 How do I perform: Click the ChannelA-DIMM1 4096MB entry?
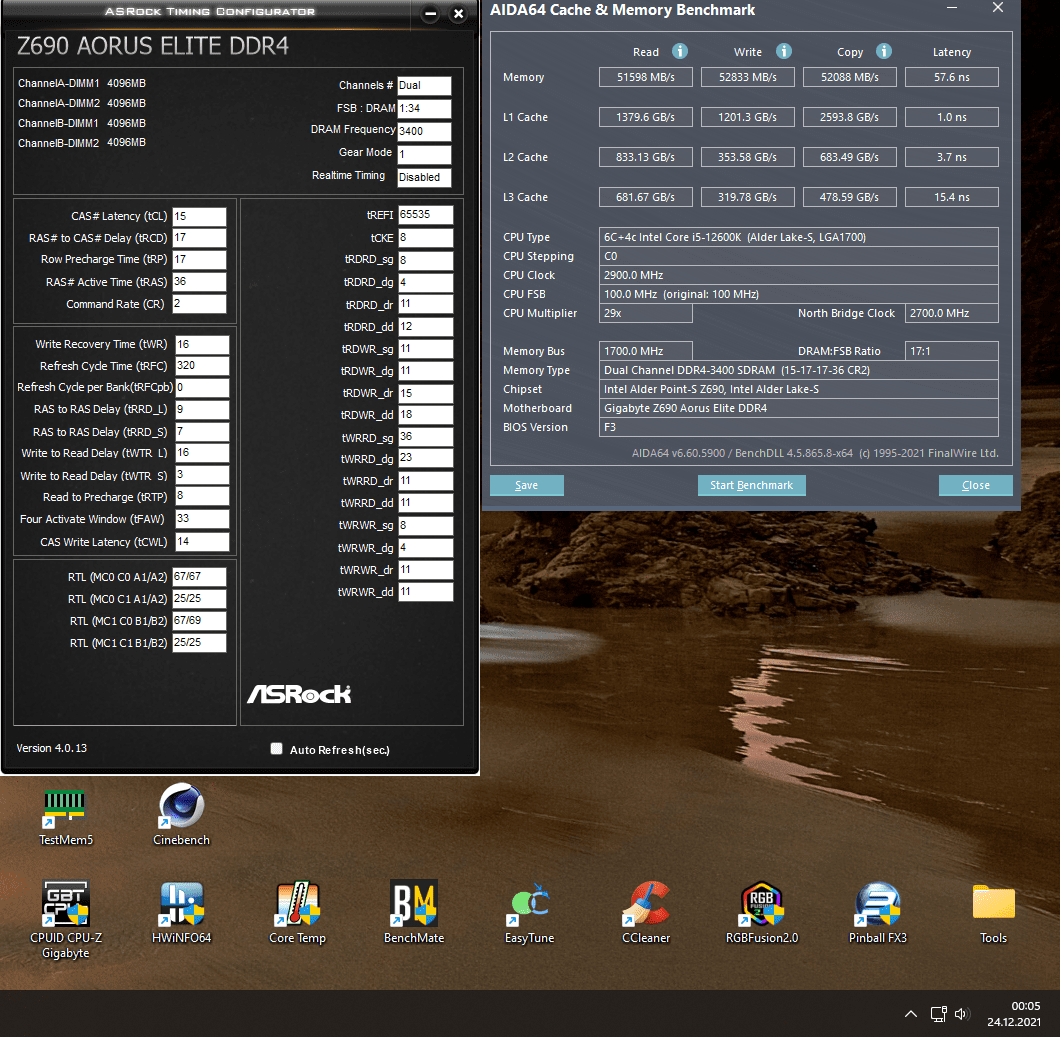click(x=82, y=83)
